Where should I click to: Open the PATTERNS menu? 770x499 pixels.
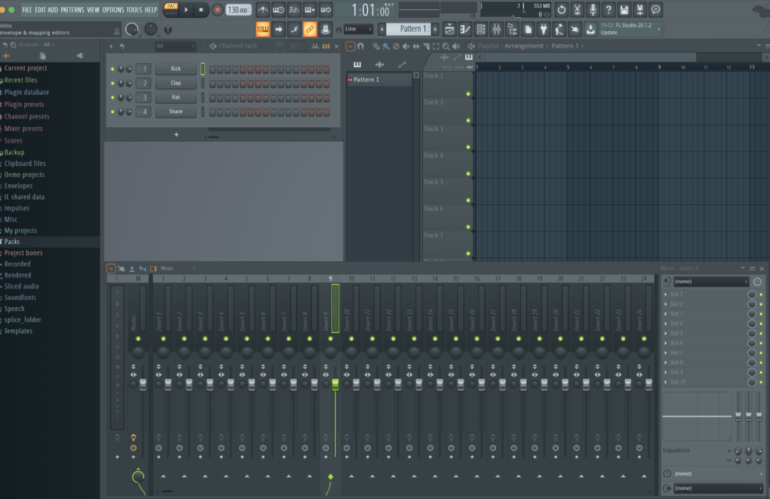point(72,9)
